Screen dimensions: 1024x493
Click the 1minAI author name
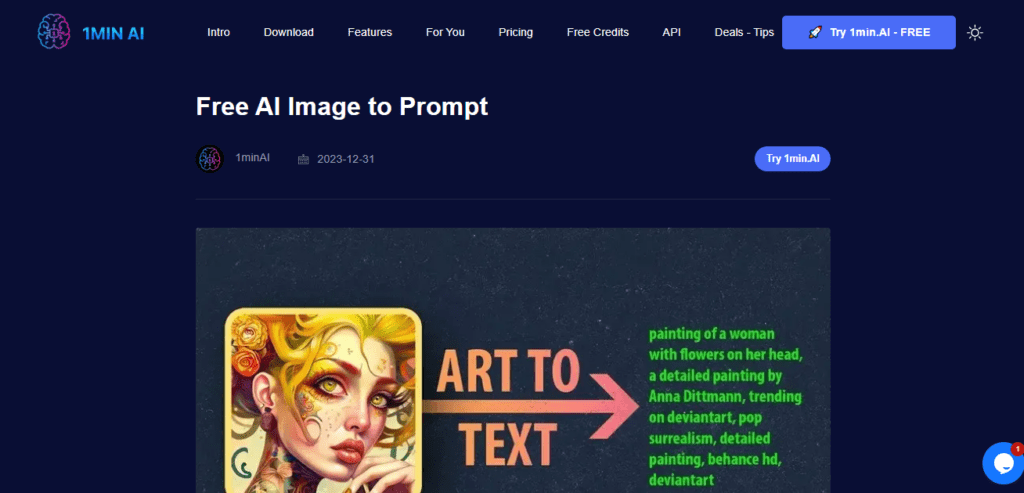pos(253,157)
